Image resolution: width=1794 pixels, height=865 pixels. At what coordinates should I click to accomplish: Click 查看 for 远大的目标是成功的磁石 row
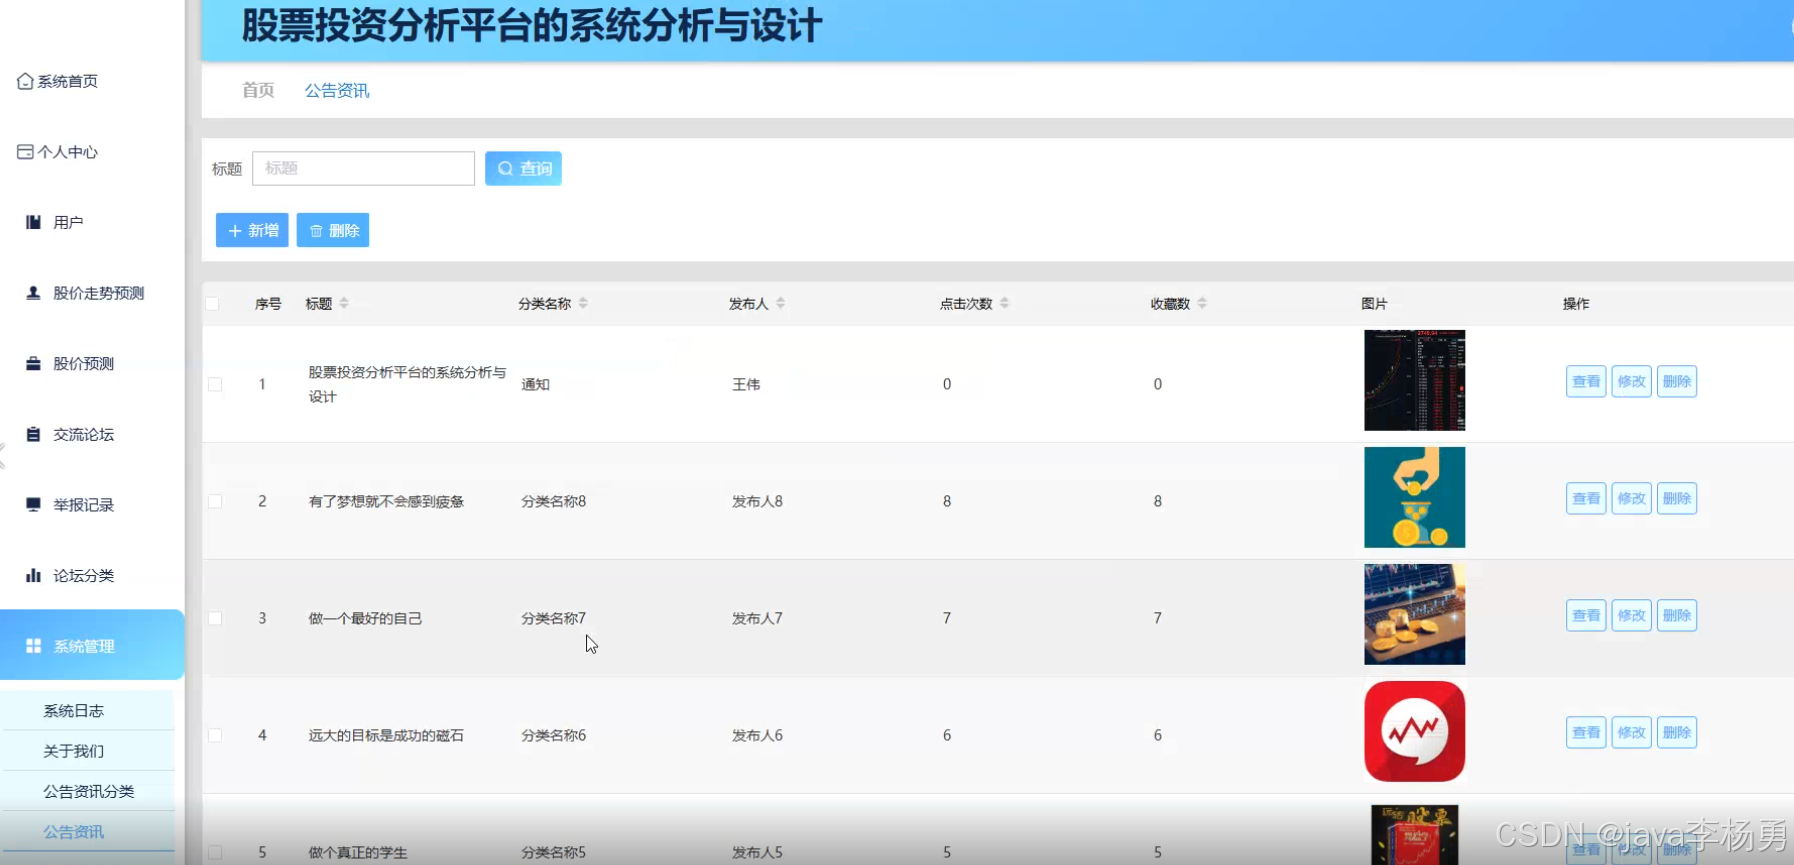pos(1586,732)
